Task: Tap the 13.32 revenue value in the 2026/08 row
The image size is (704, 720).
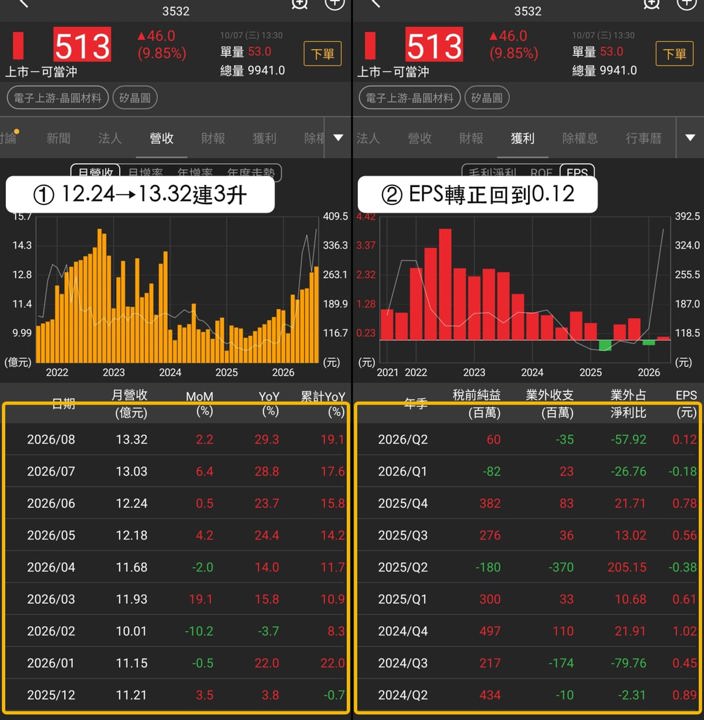Action: [x=131, y=439]
